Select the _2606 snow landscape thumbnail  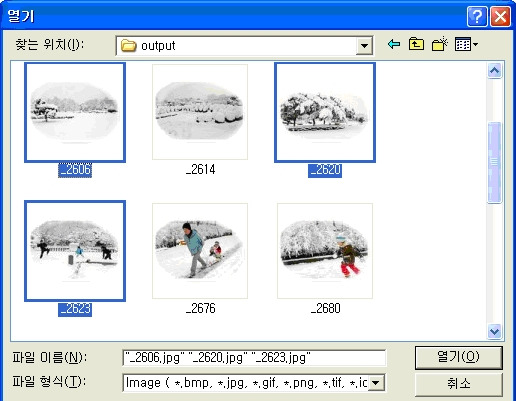75,112
